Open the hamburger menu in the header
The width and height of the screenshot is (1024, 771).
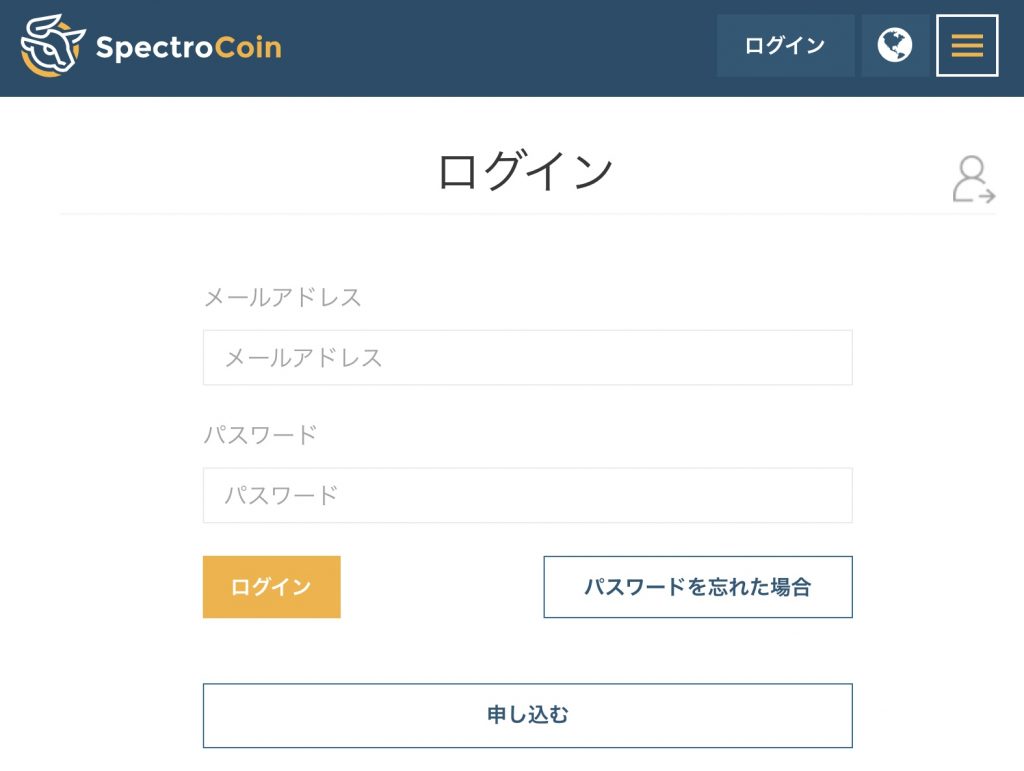[x=967, y=45]
